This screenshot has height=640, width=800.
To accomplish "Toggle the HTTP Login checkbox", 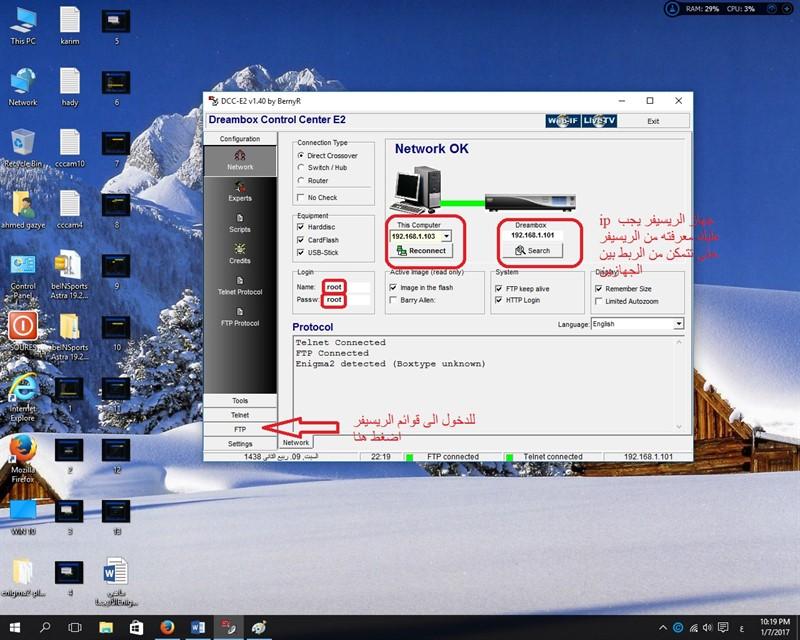I will 498,300.
